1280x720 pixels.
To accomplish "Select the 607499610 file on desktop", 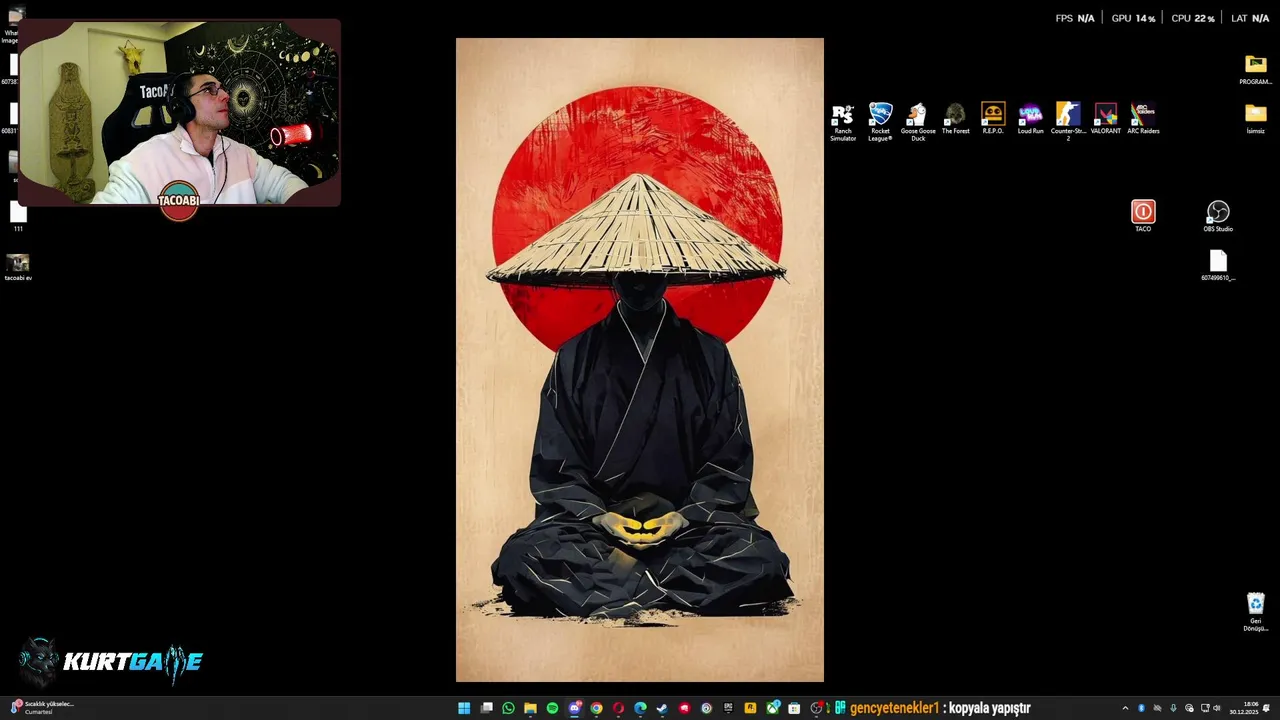I will [x=1218, y=266].
